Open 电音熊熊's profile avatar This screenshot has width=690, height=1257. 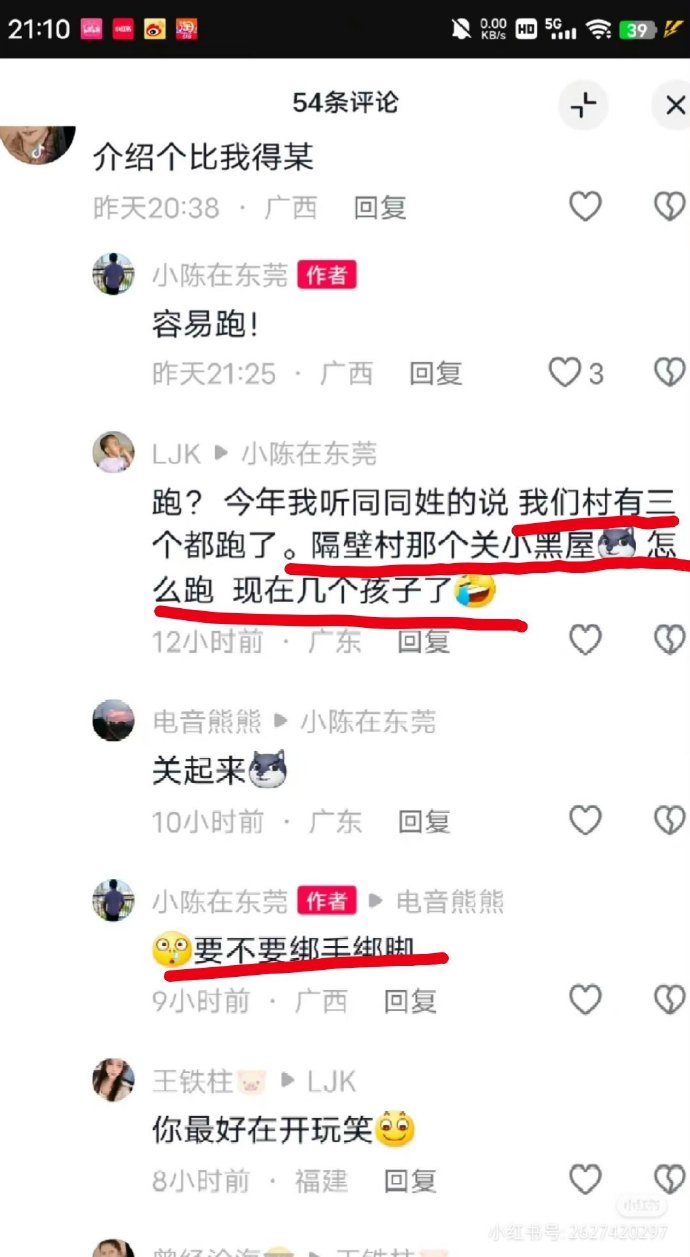tap(113, 720)
